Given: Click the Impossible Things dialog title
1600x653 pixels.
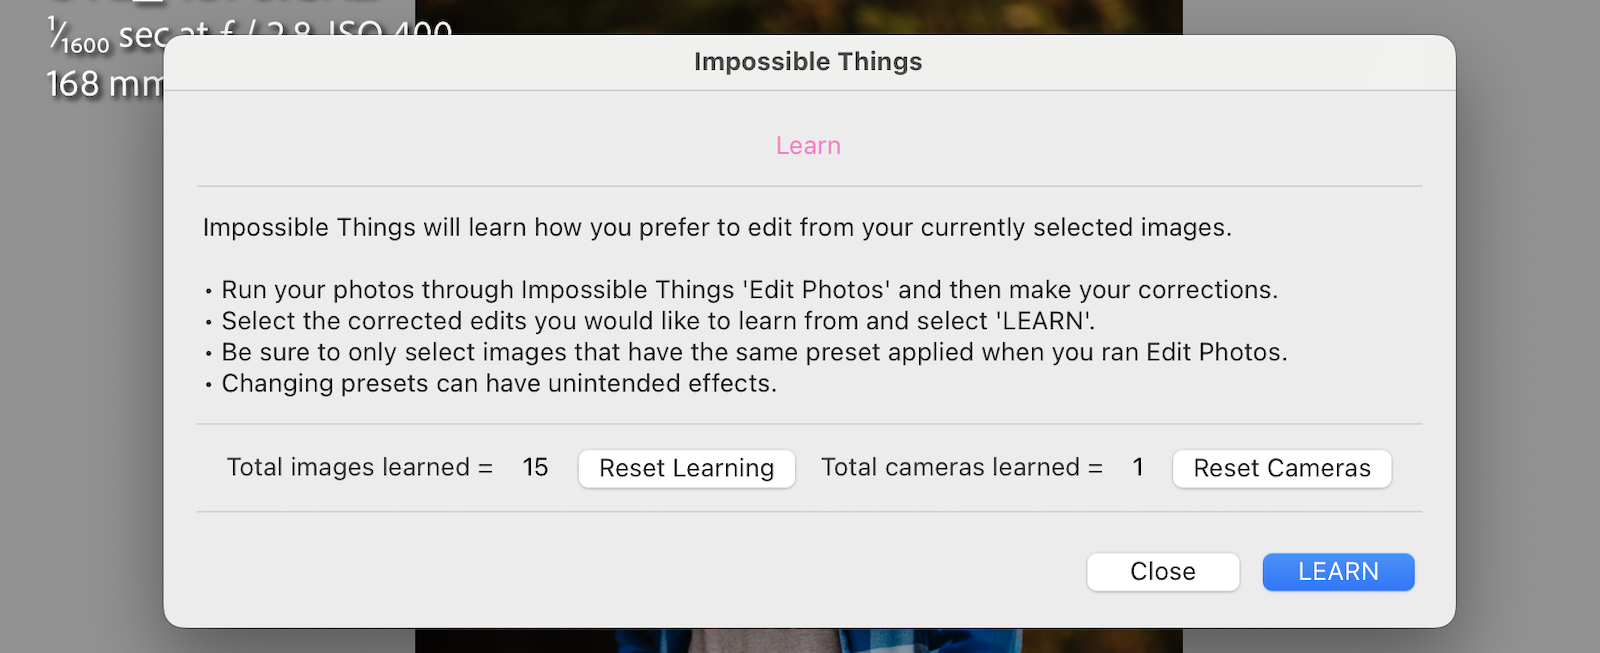Looking at the screenshot, I should (x=808, y=62).
